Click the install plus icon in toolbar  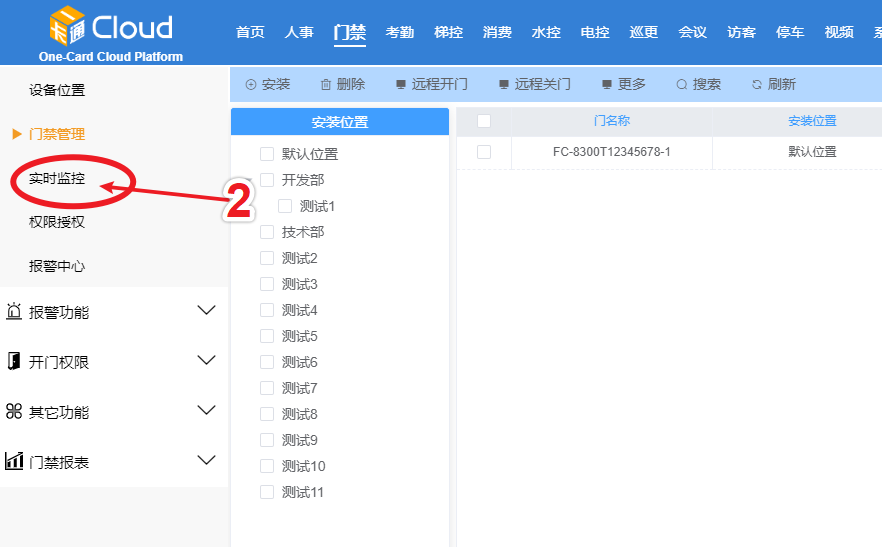(250, 85)
